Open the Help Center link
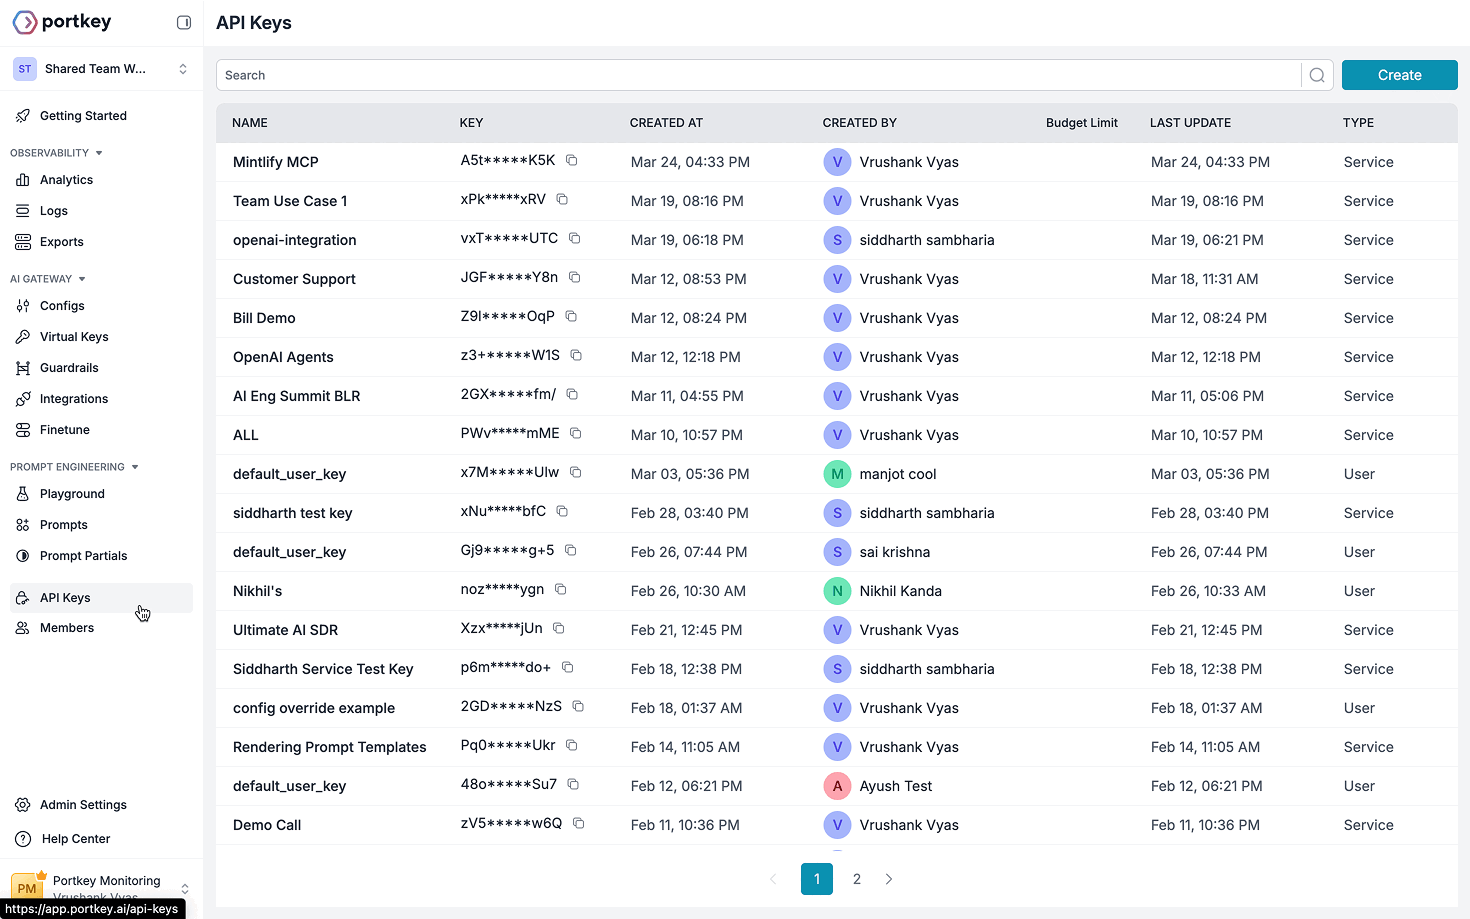 pyautogui.click(x=76, y=839)
